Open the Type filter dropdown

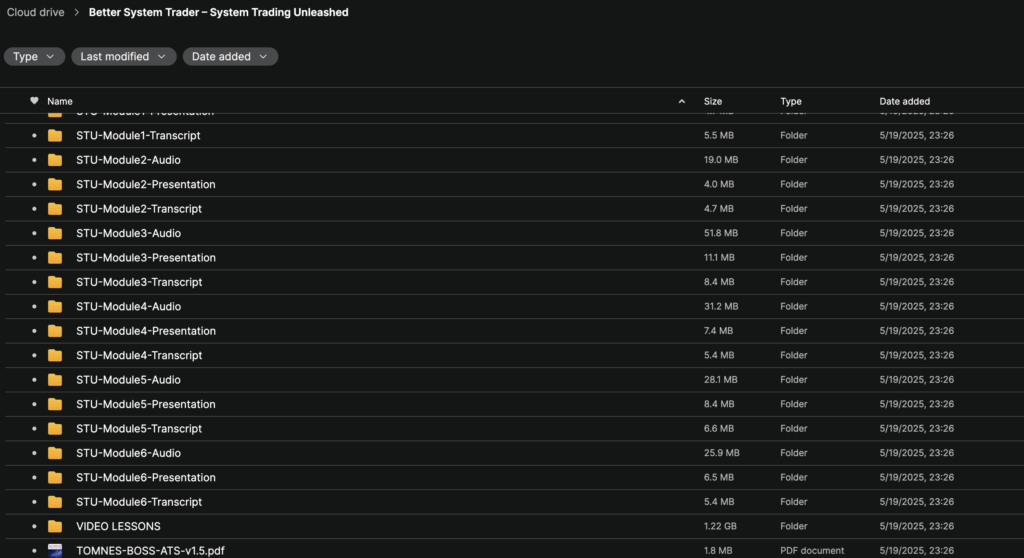(x=34, y=57)
